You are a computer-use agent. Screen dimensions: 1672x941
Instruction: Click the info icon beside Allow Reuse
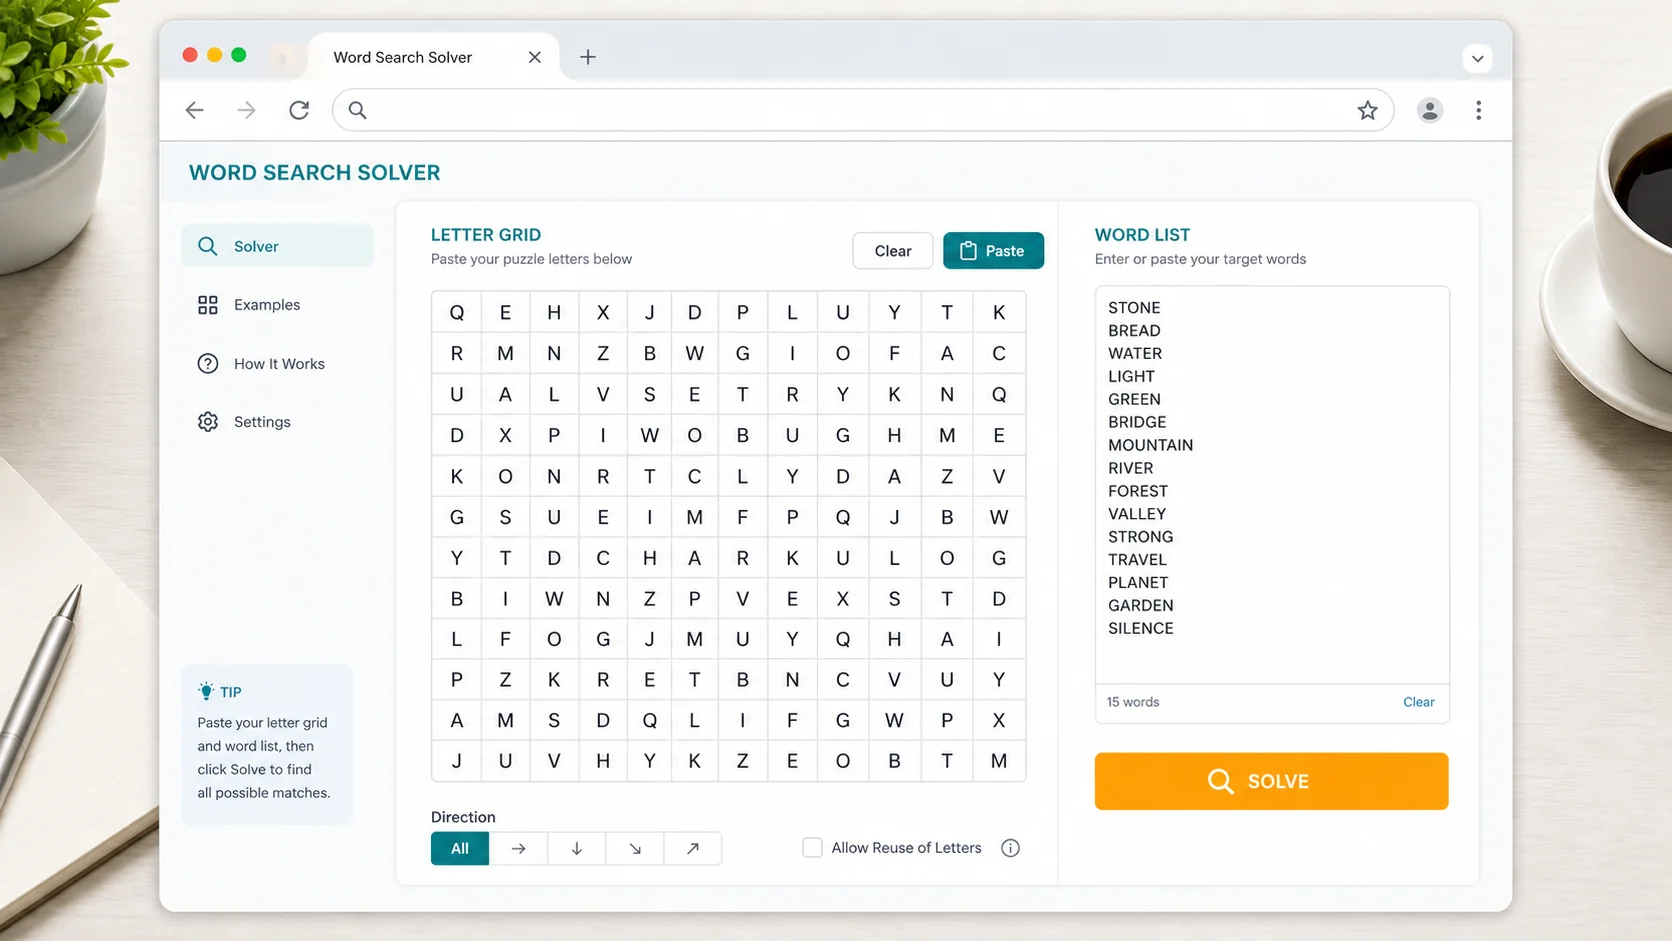click(x=1011, y=848)
